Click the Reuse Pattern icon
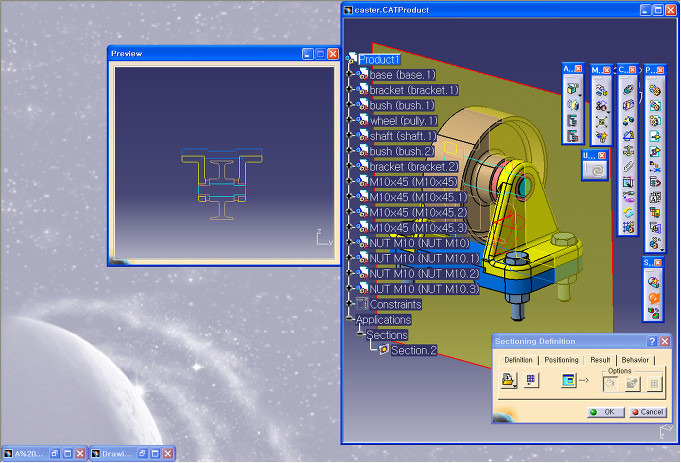Screen dimensions: 681x463 tap(628, 227)
